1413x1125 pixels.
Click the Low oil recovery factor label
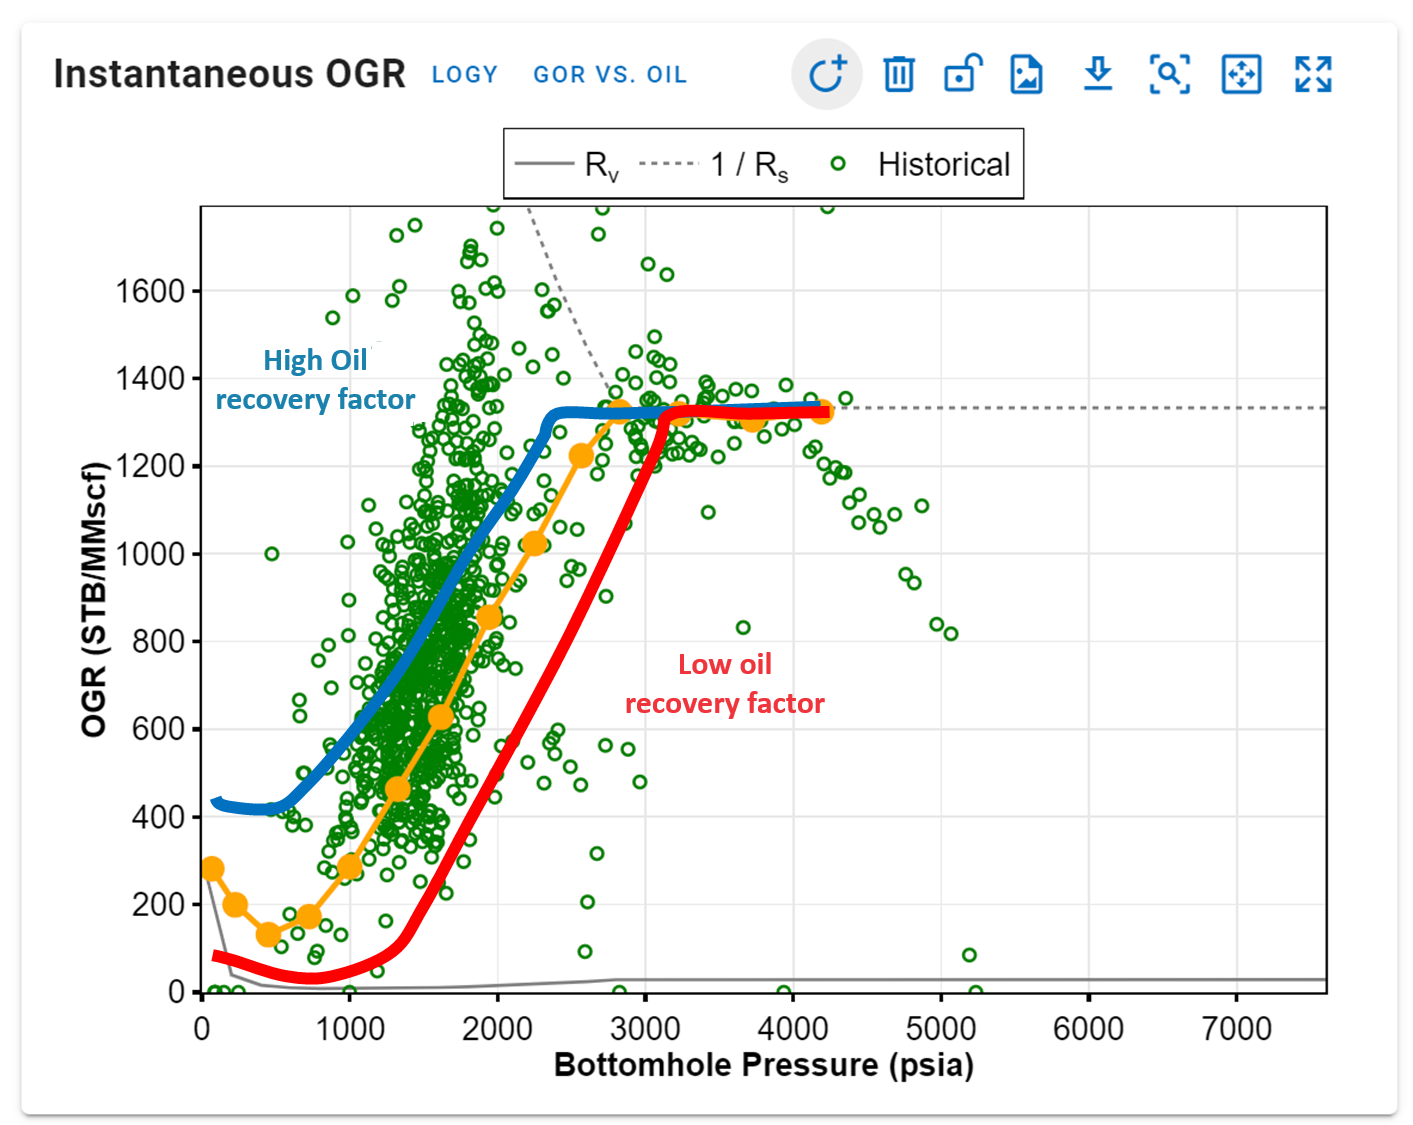(x=724, y=684)
